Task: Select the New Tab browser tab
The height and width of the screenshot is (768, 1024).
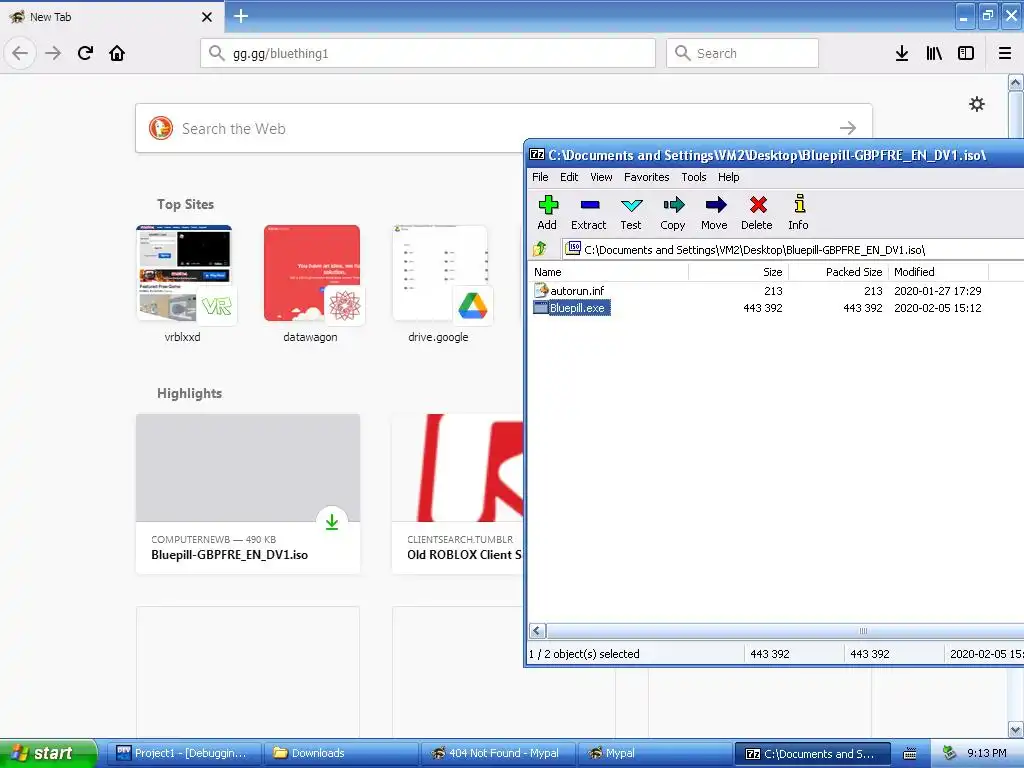Action: [x=111, y=16]
